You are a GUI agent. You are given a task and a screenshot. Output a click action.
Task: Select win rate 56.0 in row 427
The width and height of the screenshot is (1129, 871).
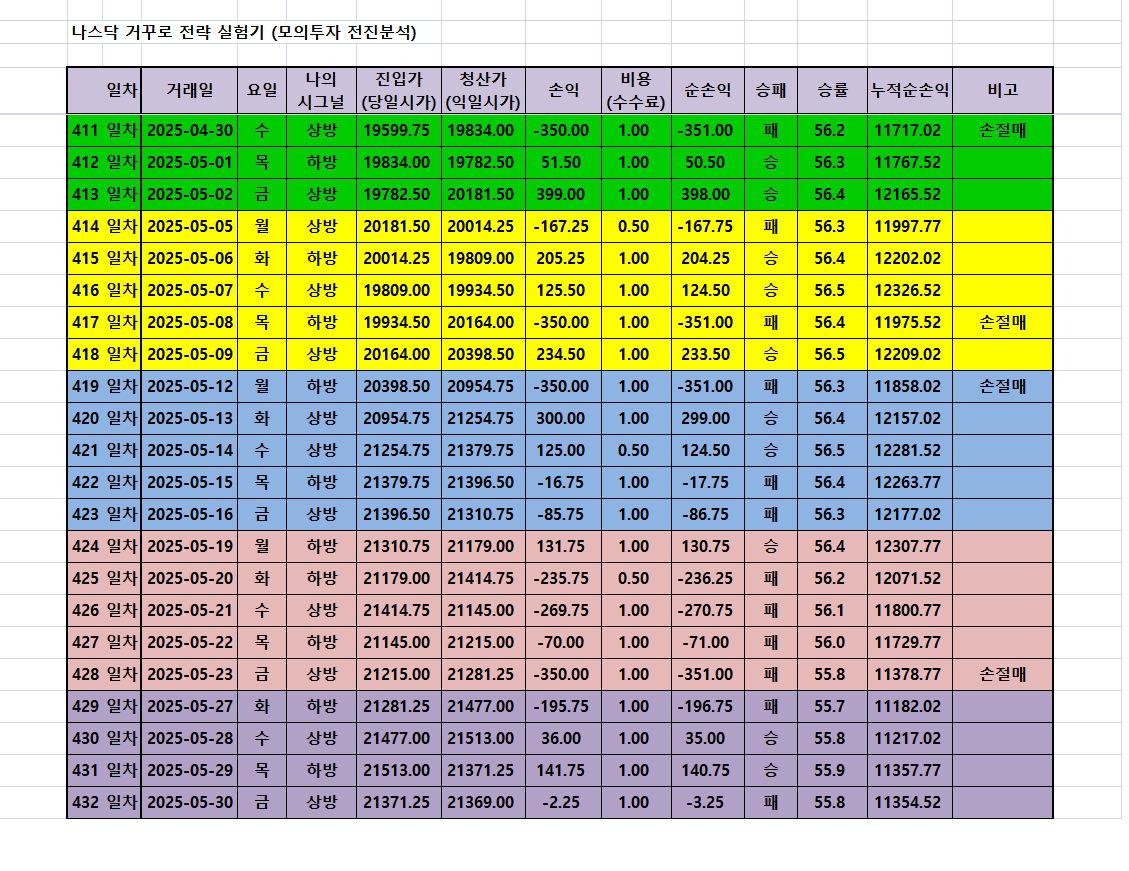pos(832,642)
